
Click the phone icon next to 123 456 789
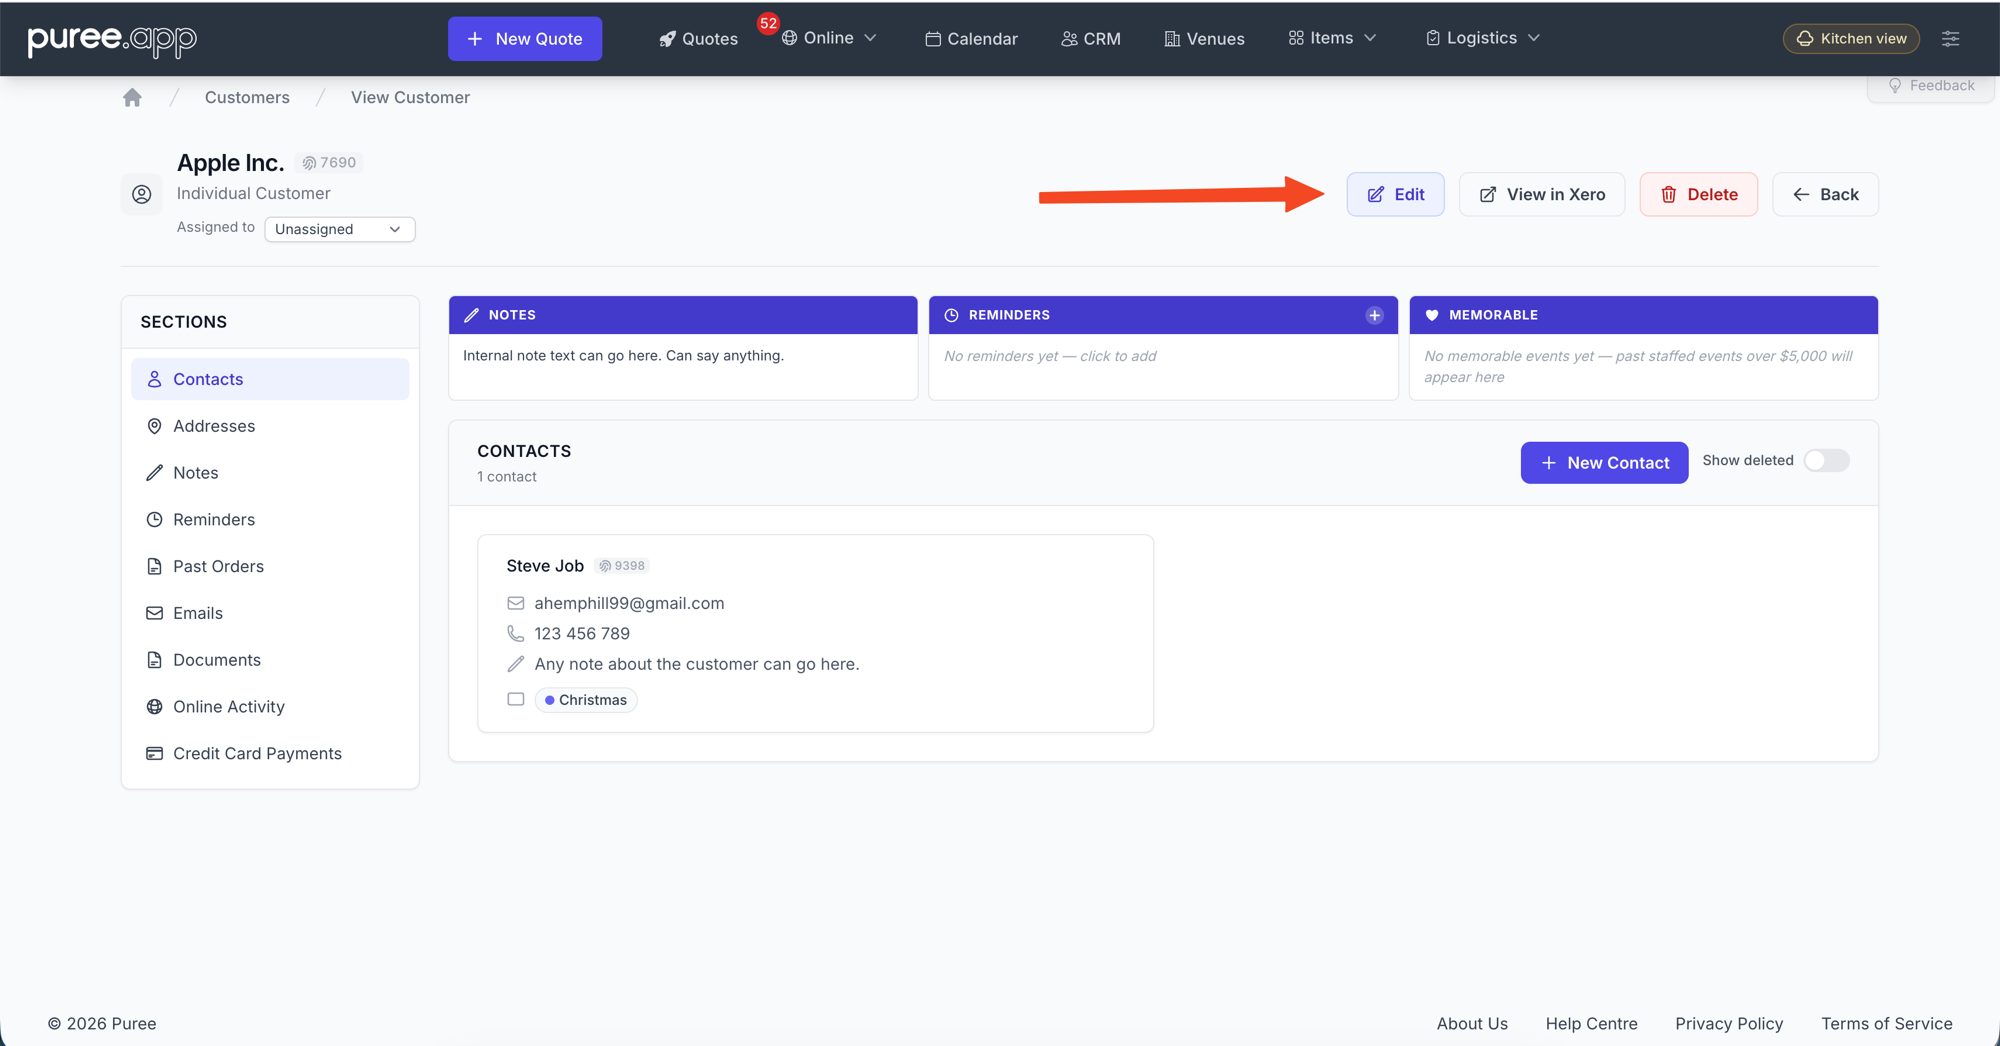point(515,634)
